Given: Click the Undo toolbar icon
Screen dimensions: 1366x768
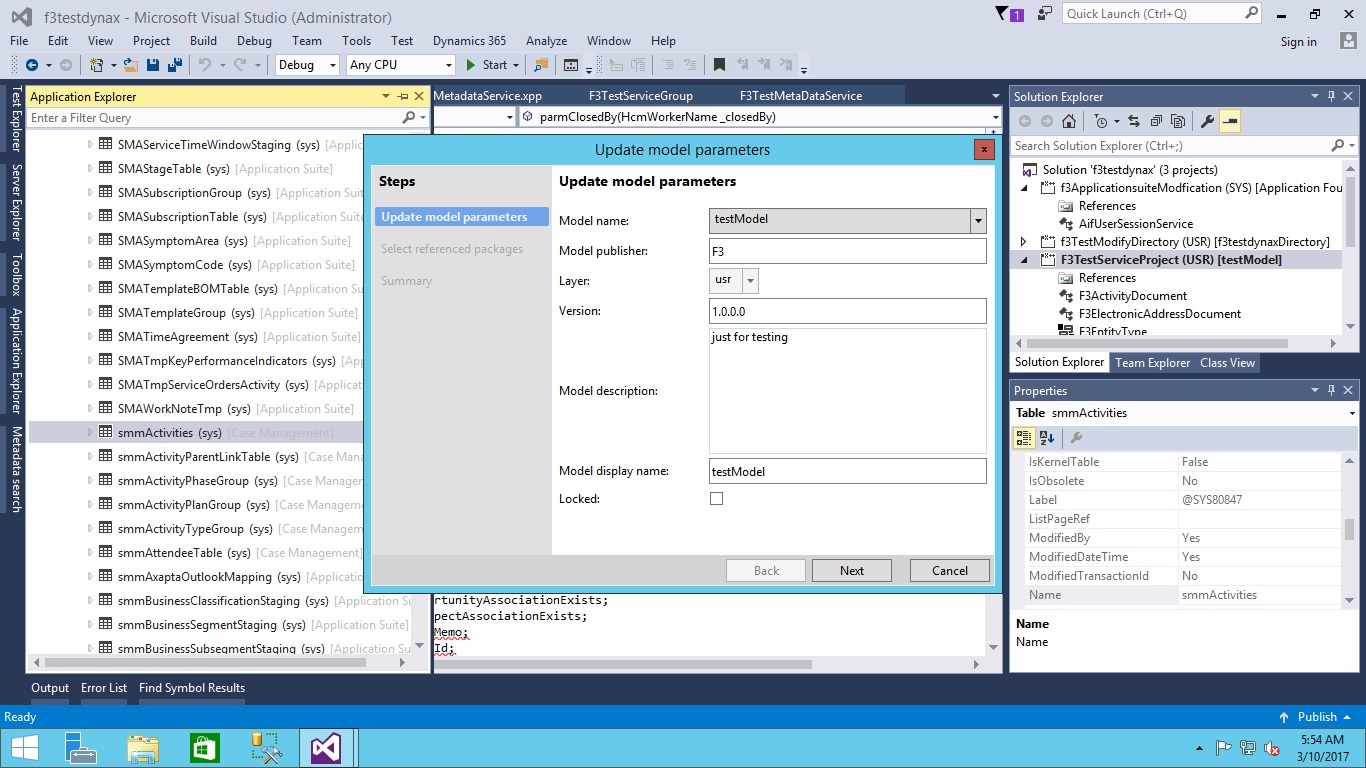Looking at the screenshot, I should (x=204, y=65).
